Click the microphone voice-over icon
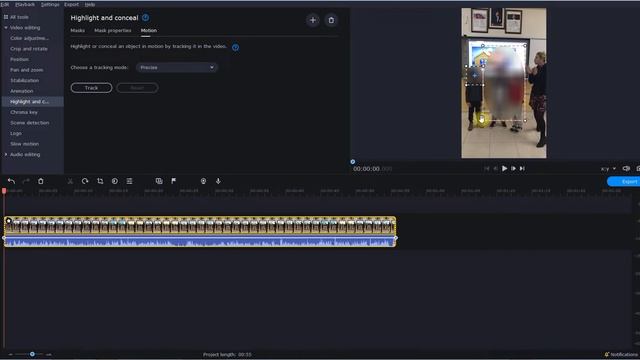This screenshot has height=360, width=640. click(x=218, y=181)
